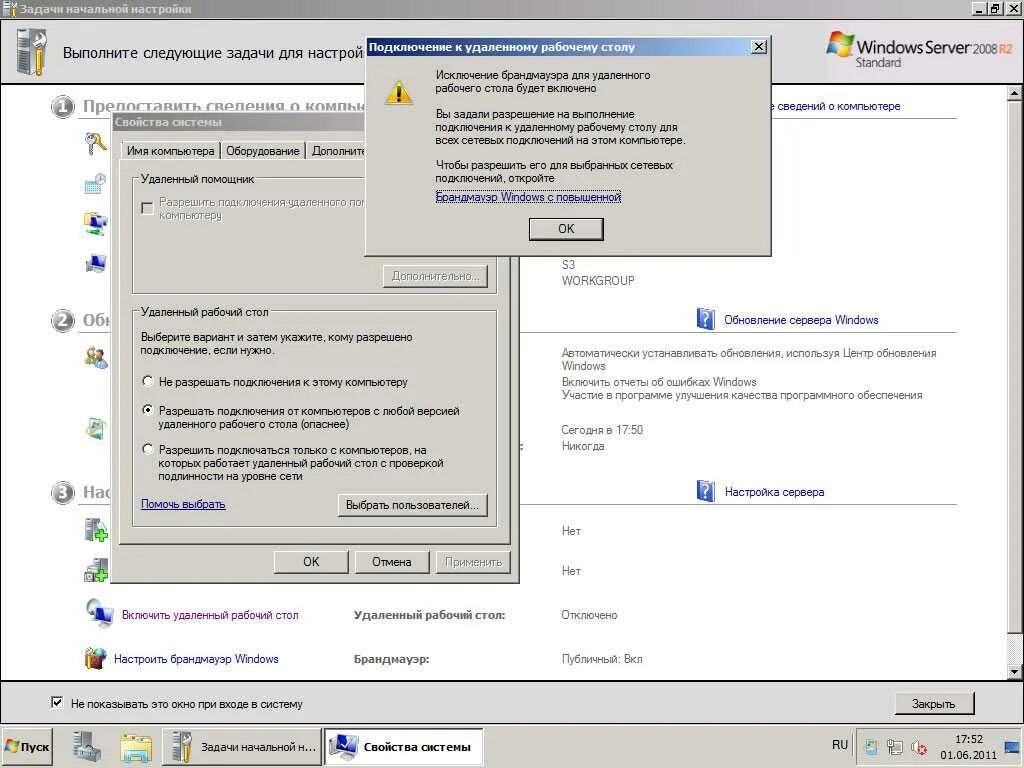Click help book icon next to Настройка сервера
Viewport: 1024px width, 768px height.
coord(705,491)
